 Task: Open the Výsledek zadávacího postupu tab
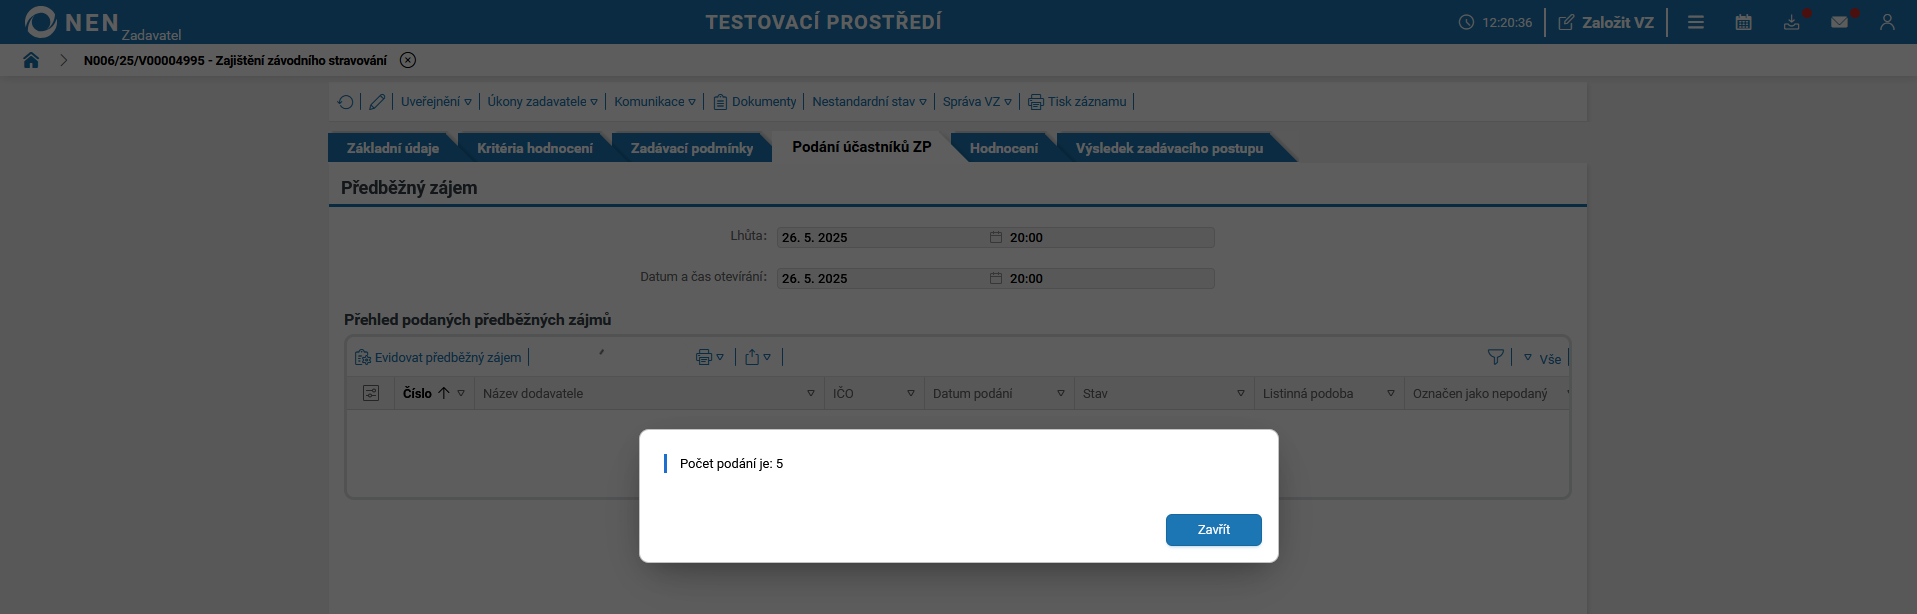click(x=1169, y=148)
